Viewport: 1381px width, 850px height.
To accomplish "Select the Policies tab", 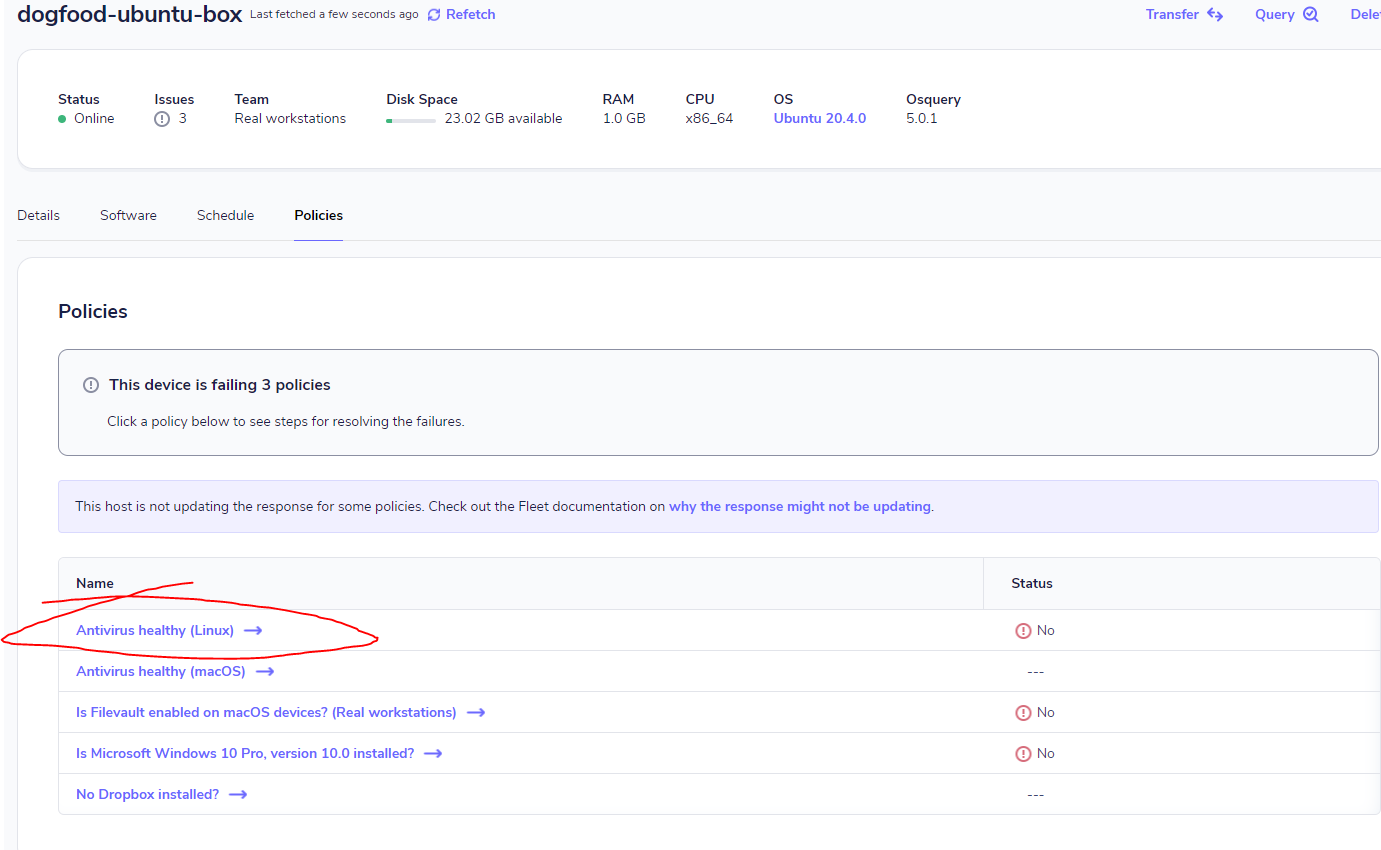I will click(318, 215).
